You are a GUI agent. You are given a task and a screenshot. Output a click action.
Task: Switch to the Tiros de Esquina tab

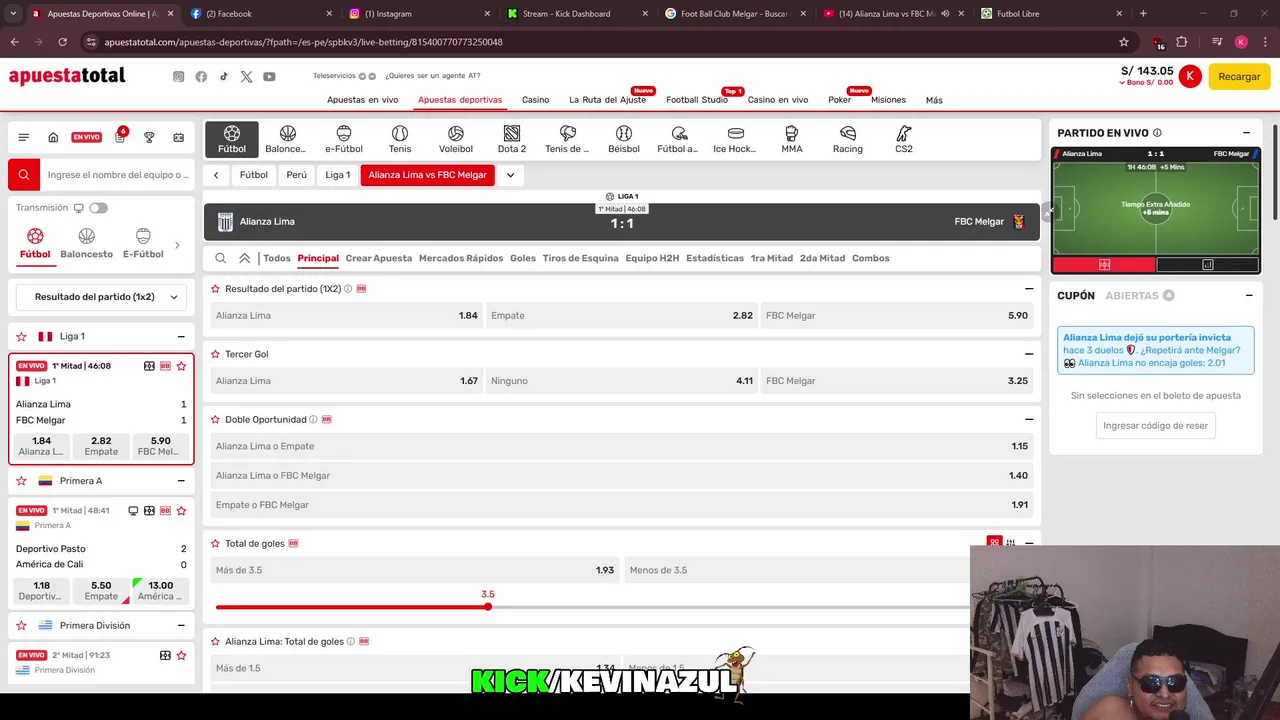click(x=580, y=258)
